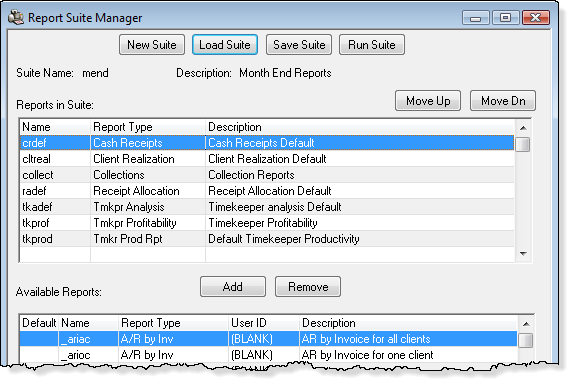Click the down arrow of Reports in Suite scrollbar

click(523, 254)
